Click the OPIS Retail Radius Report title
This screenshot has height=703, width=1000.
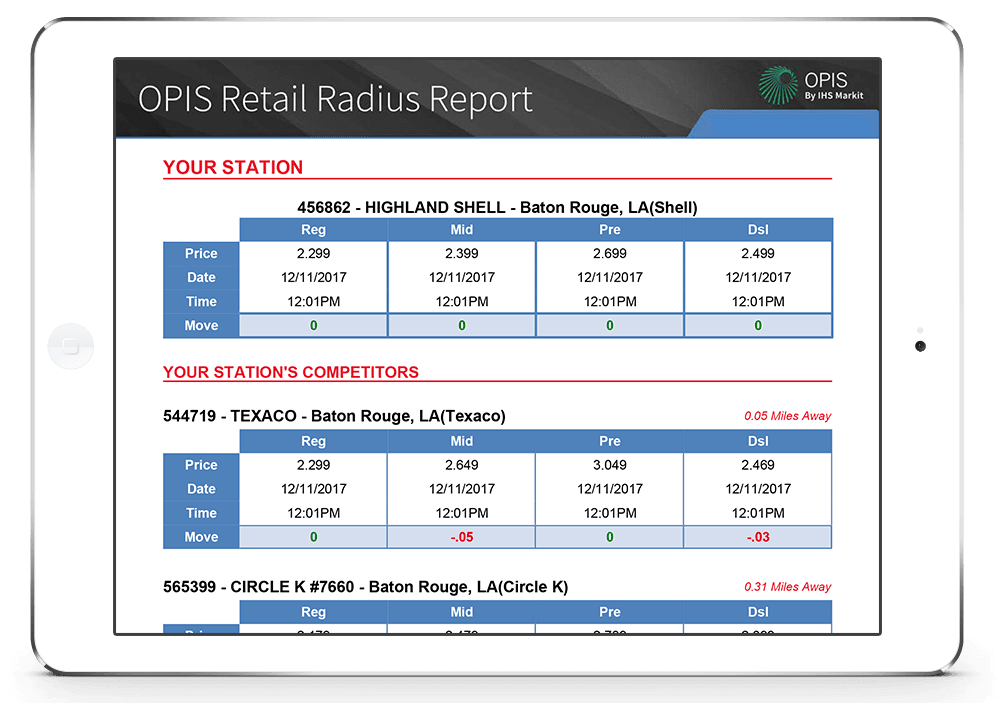click(335, 99)
